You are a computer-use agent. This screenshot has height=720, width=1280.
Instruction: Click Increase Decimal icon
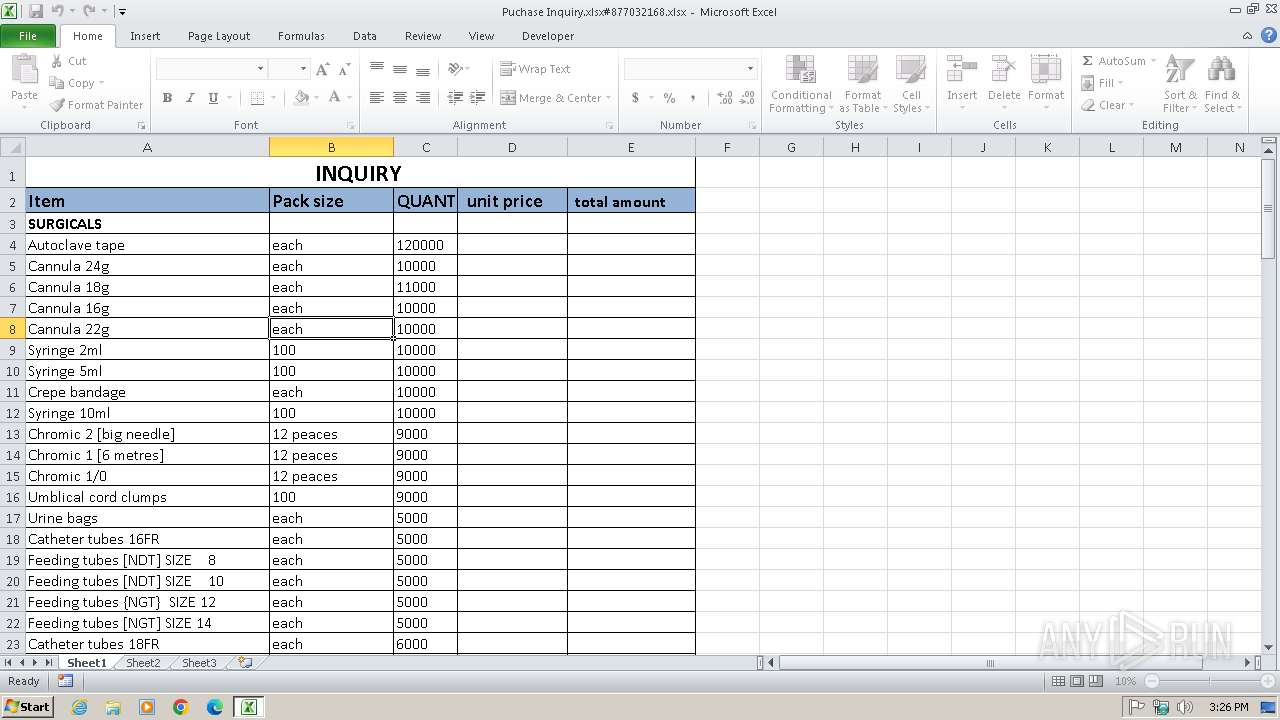coord(724,98)
